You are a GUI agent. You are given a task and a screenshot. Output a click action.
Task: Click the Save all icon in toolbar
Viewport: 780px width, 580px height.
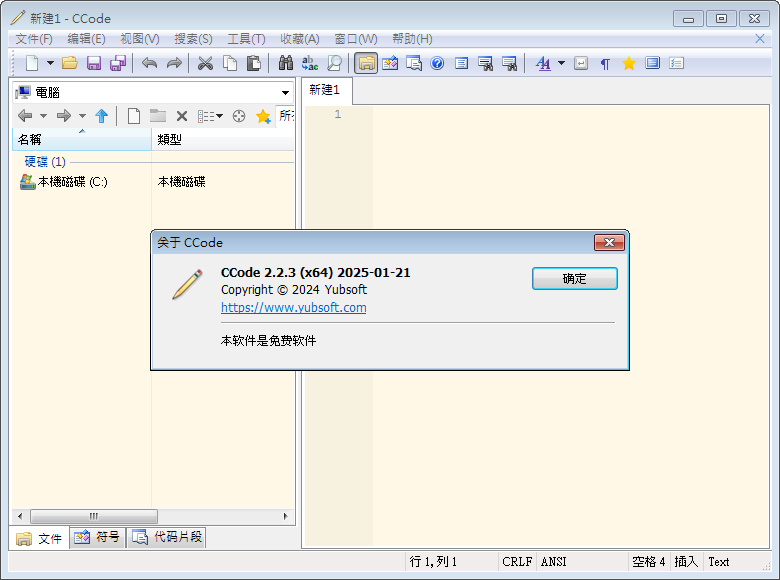[x=117, y=63]
